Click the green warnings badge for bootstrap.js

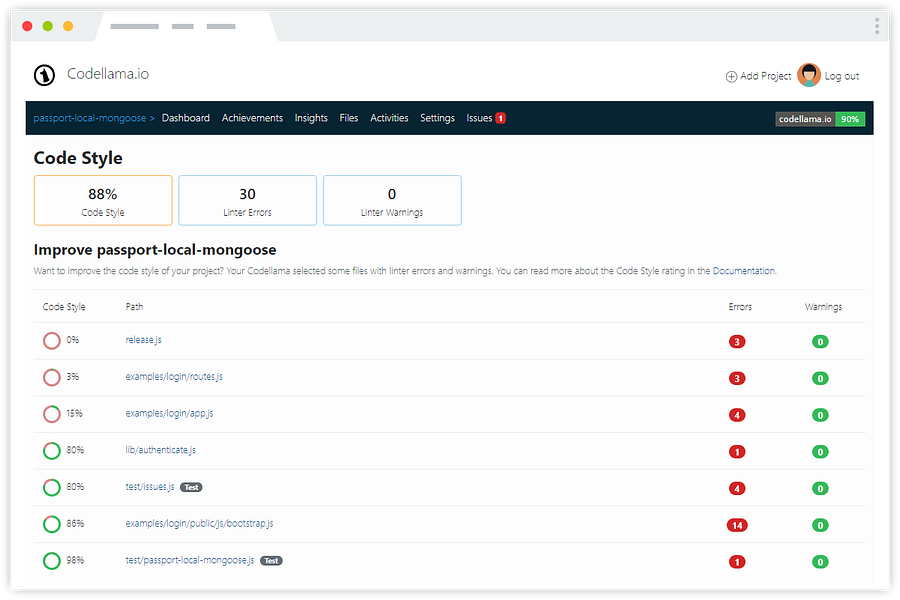point(820,525)
